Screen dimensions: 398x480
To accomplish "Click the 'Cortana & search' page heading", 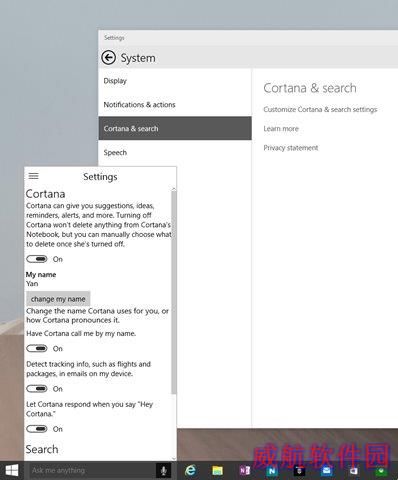I will (x=310, y=88).
